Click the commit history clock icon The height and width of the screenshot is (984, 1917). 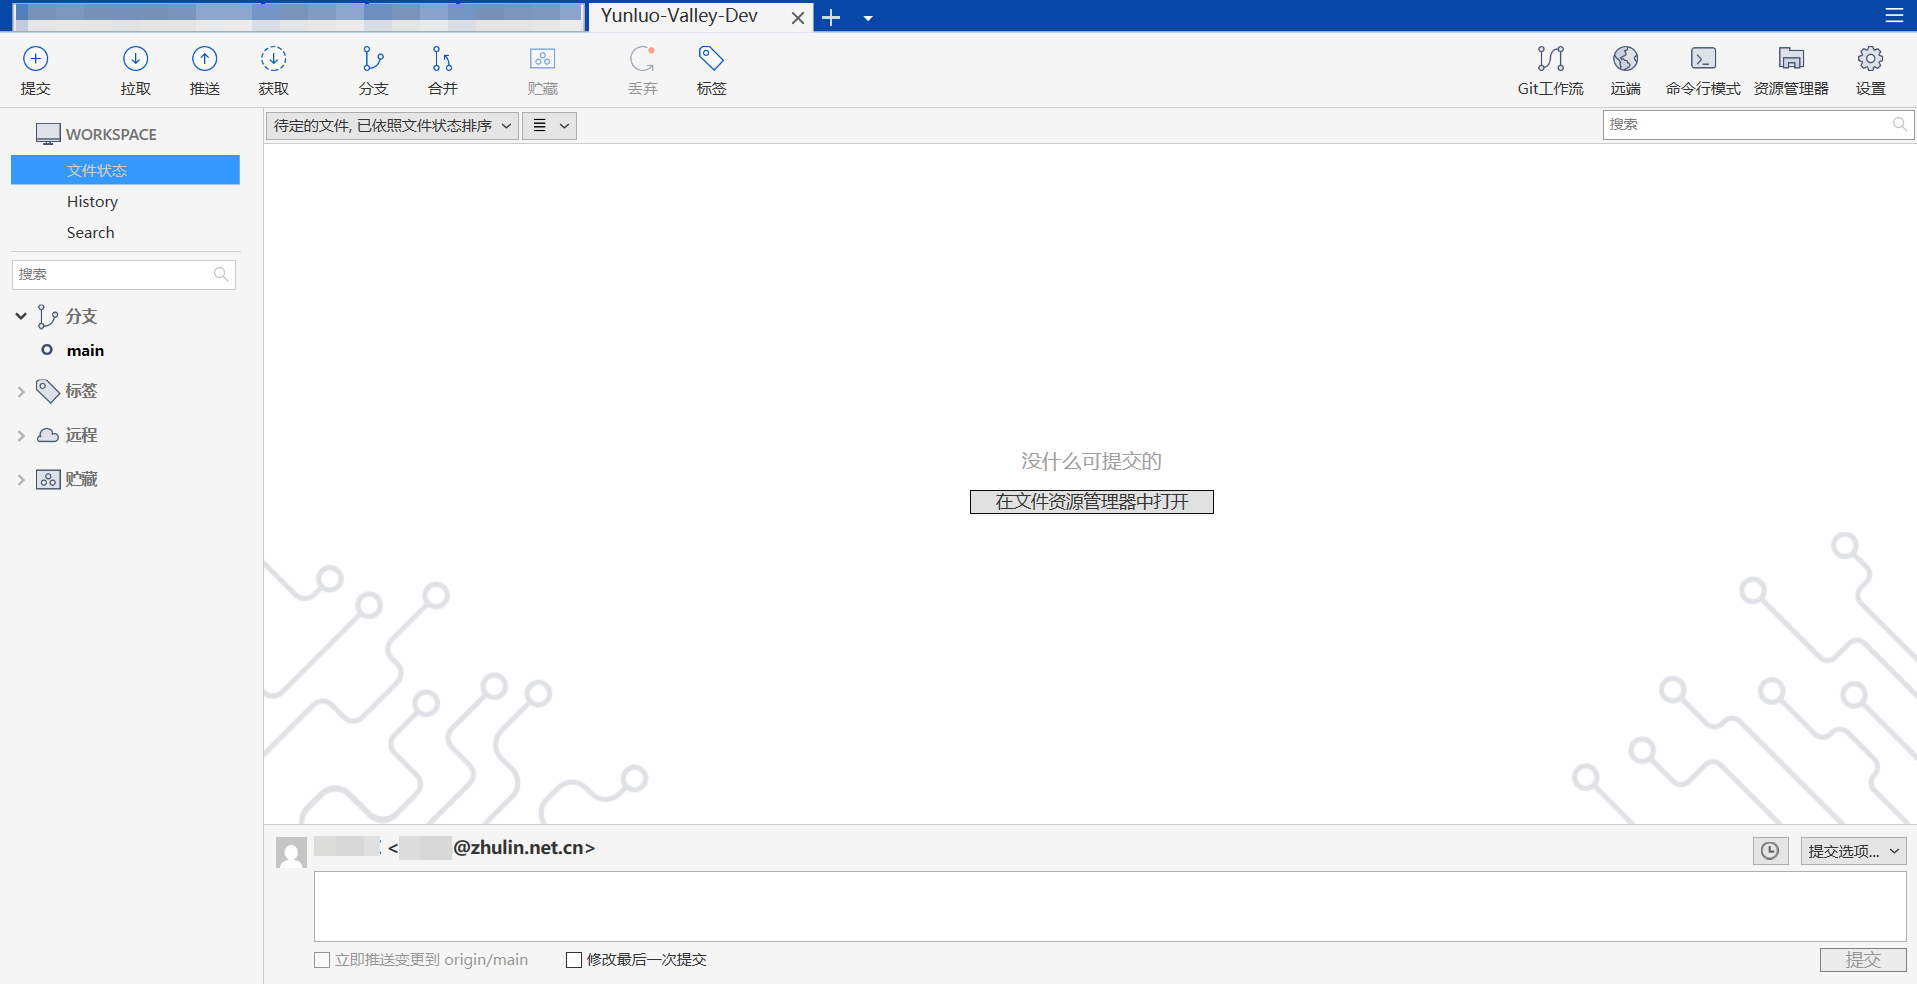click(1770, 851)
